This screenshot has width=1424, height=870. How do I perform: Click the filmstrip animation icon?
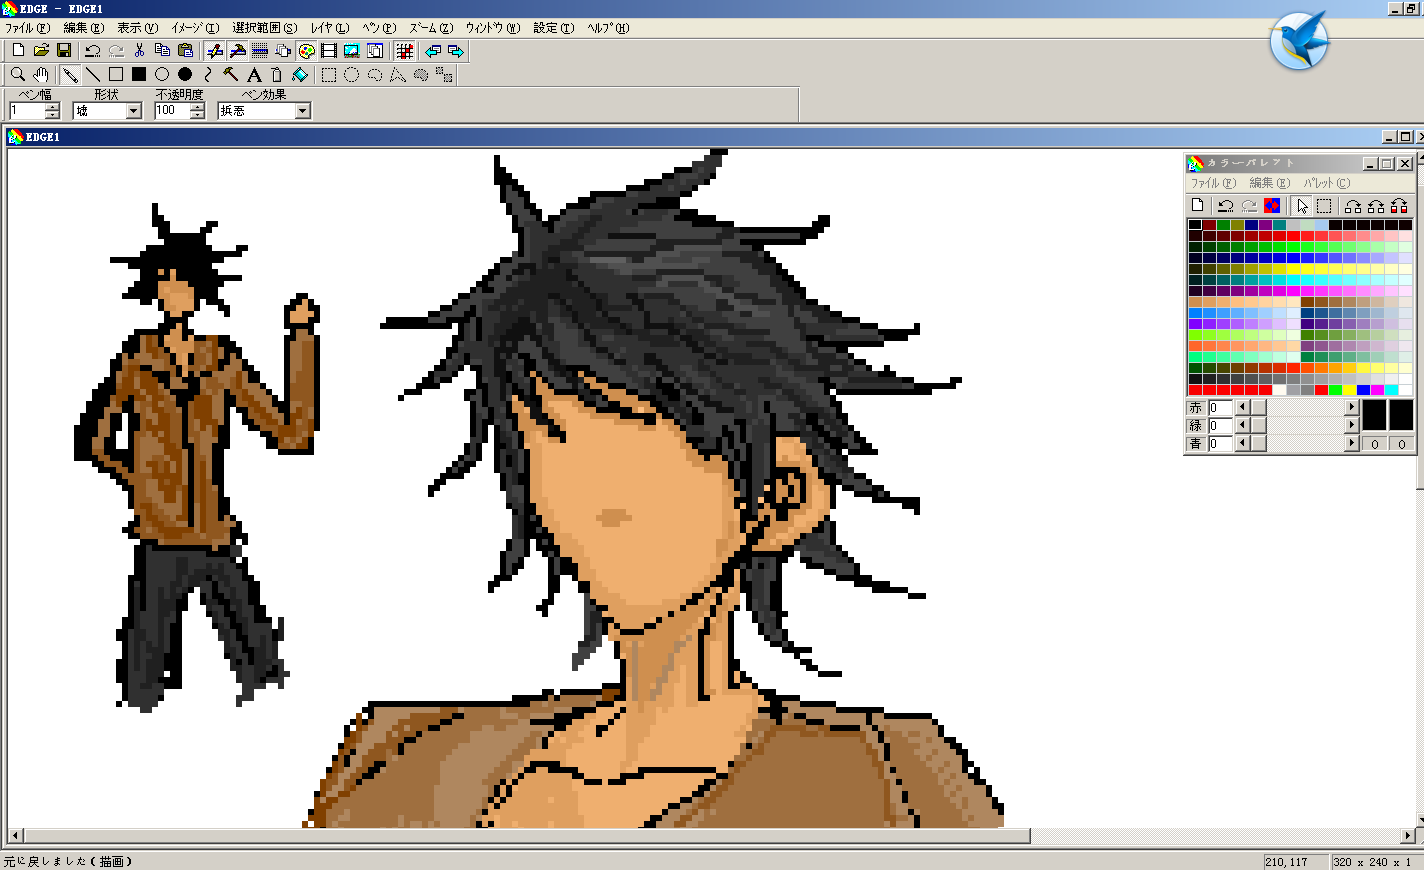[329, 51]
